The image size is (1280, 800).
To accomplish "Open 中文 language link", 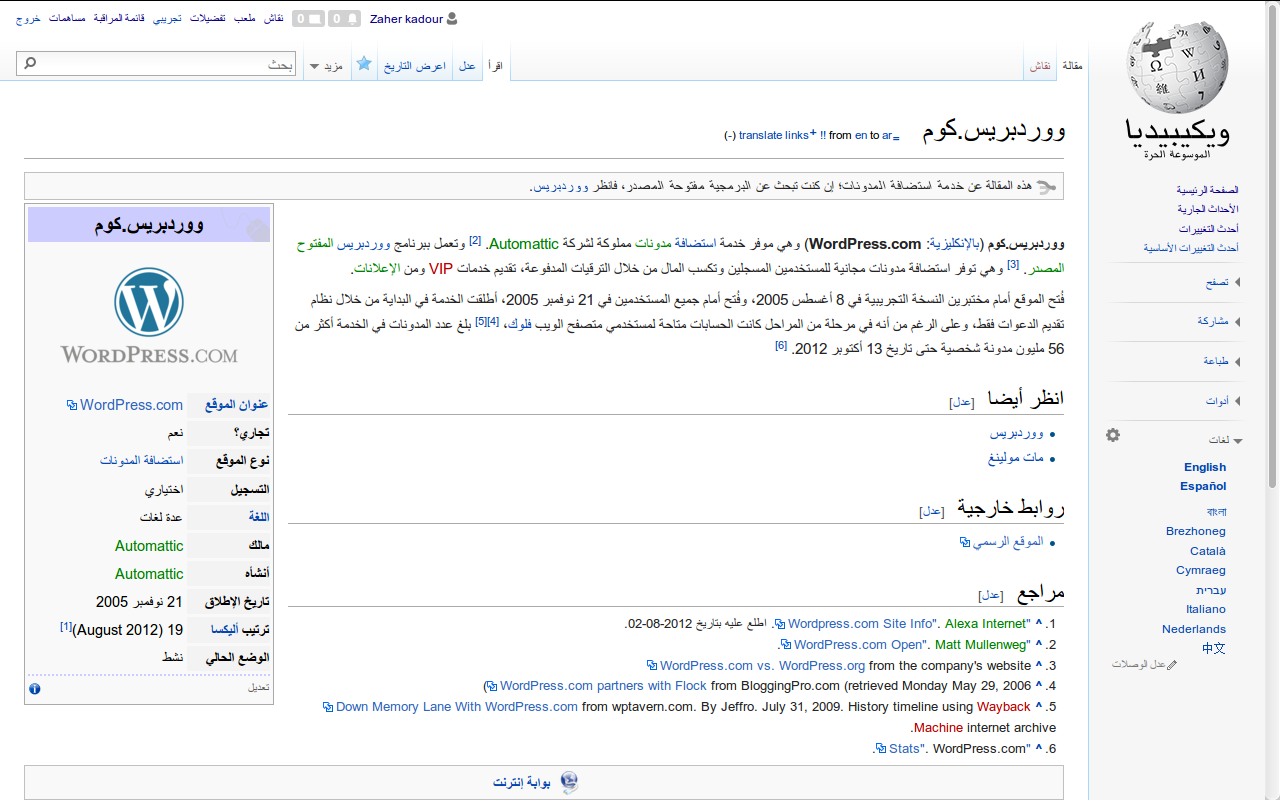I will pyautogui.click(x=1214, y=648).
